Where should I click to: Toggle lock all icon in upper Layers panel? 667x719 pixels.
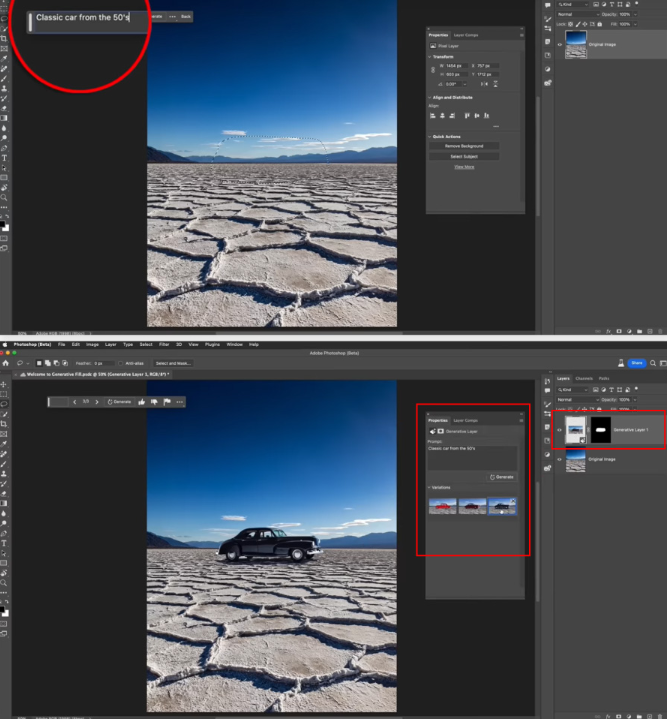tap(600, 24)
